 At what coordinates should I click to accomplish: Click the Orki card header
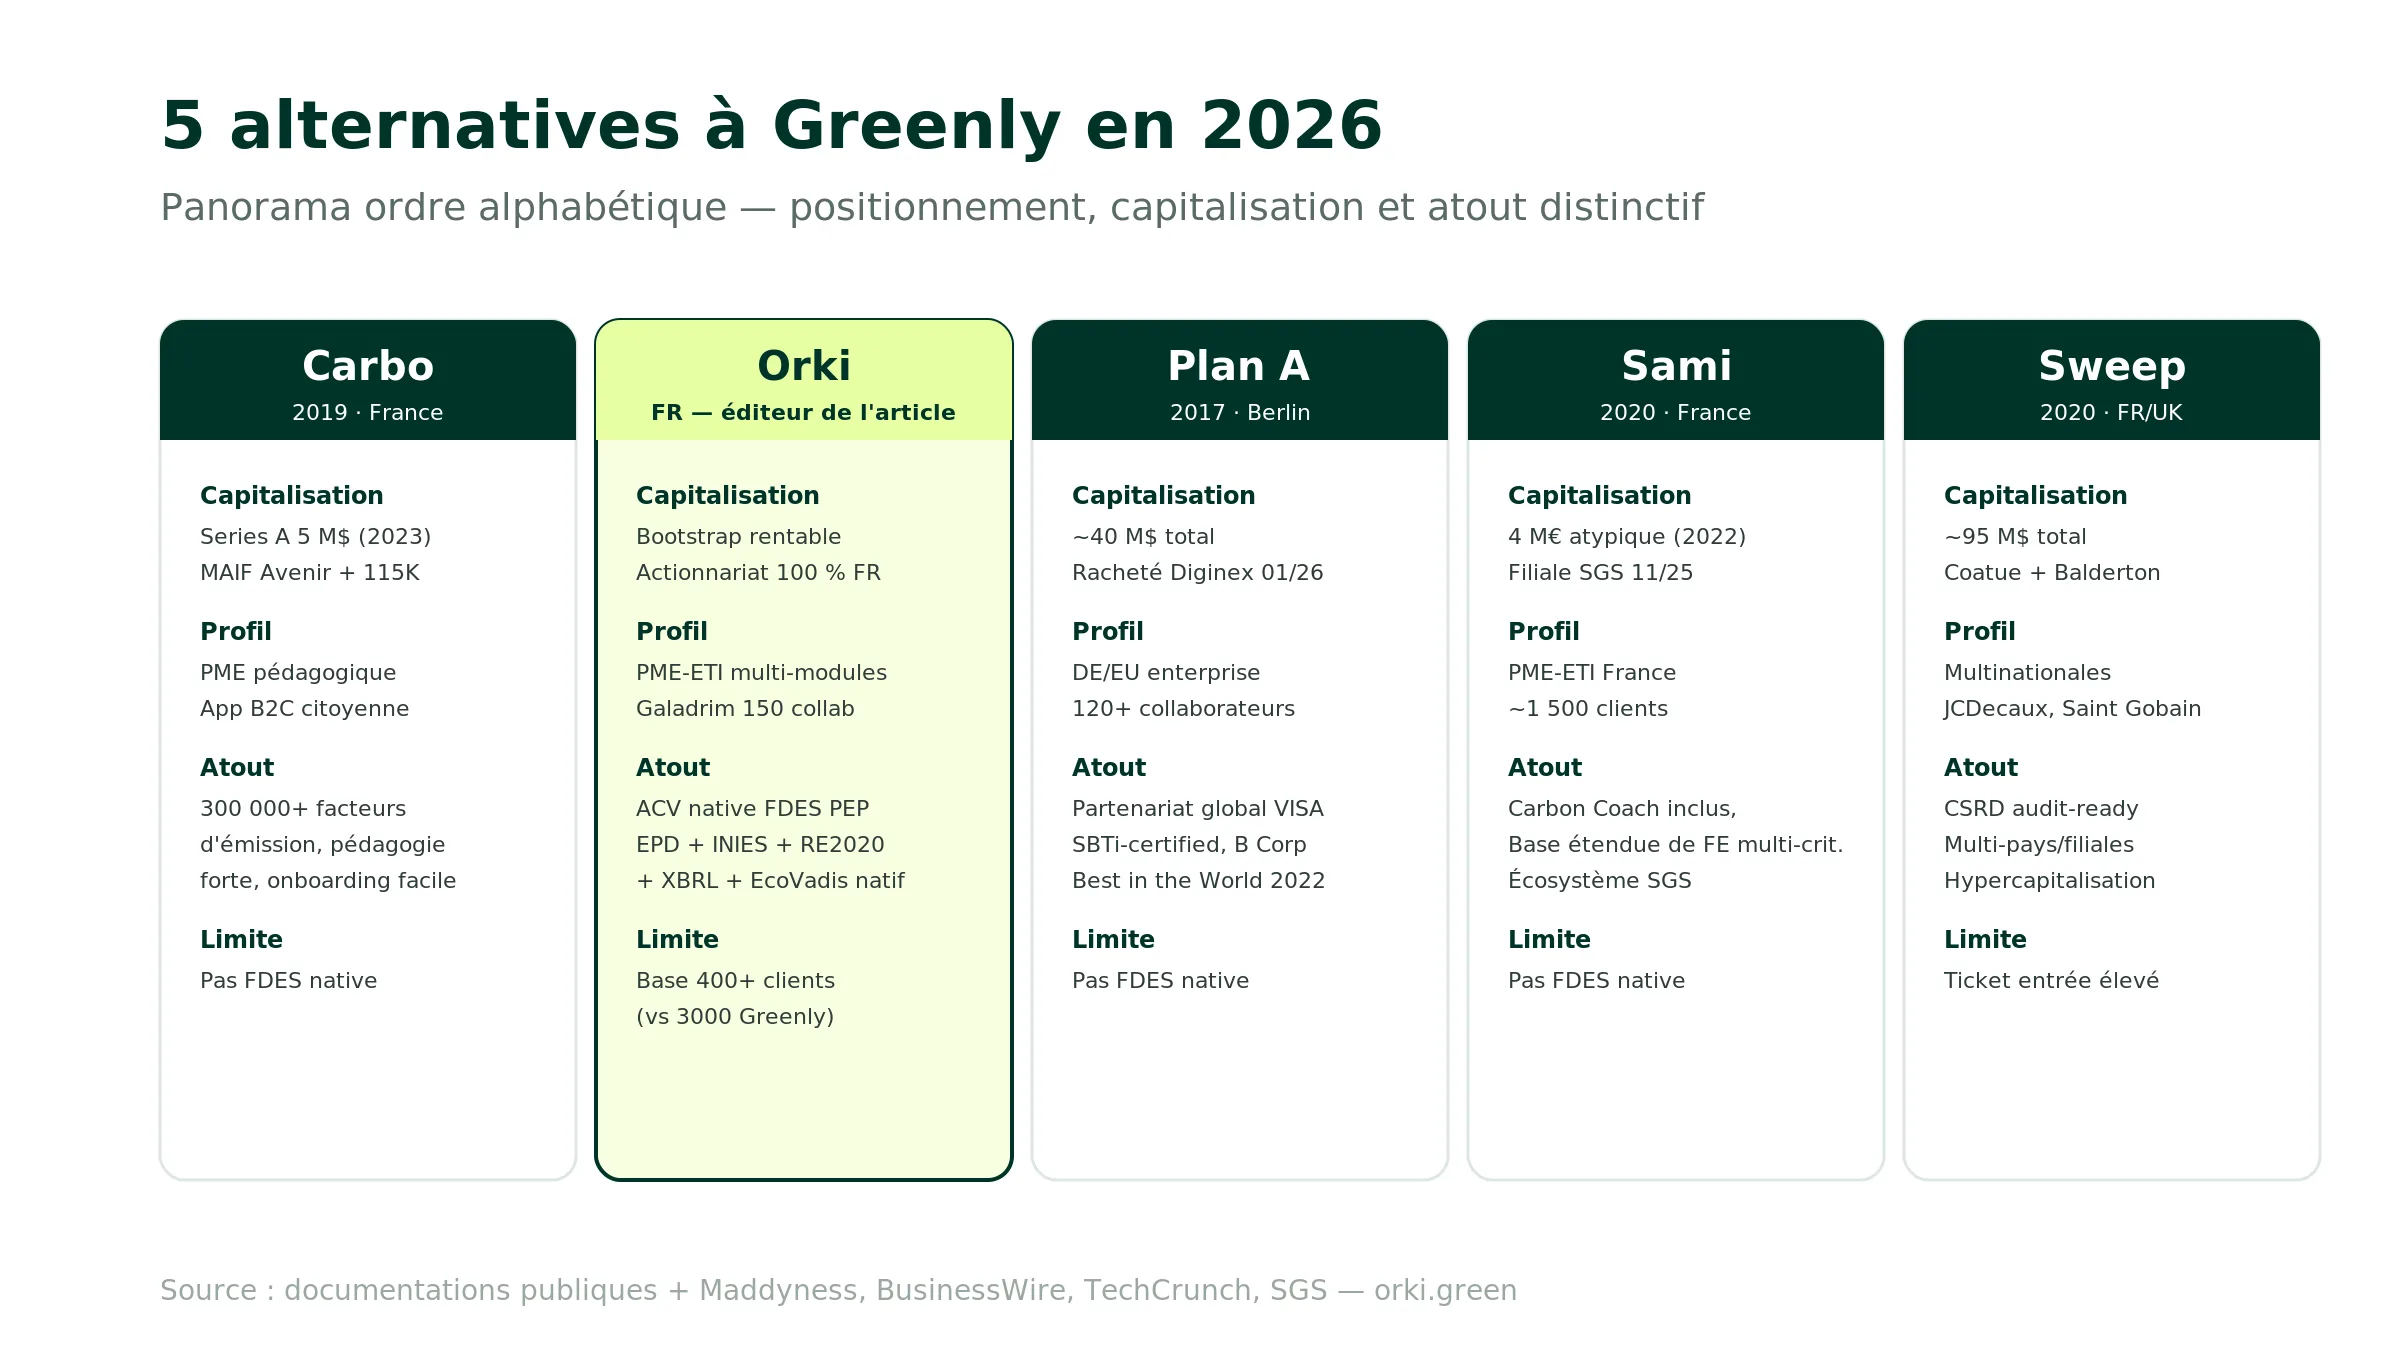[804, 380]
